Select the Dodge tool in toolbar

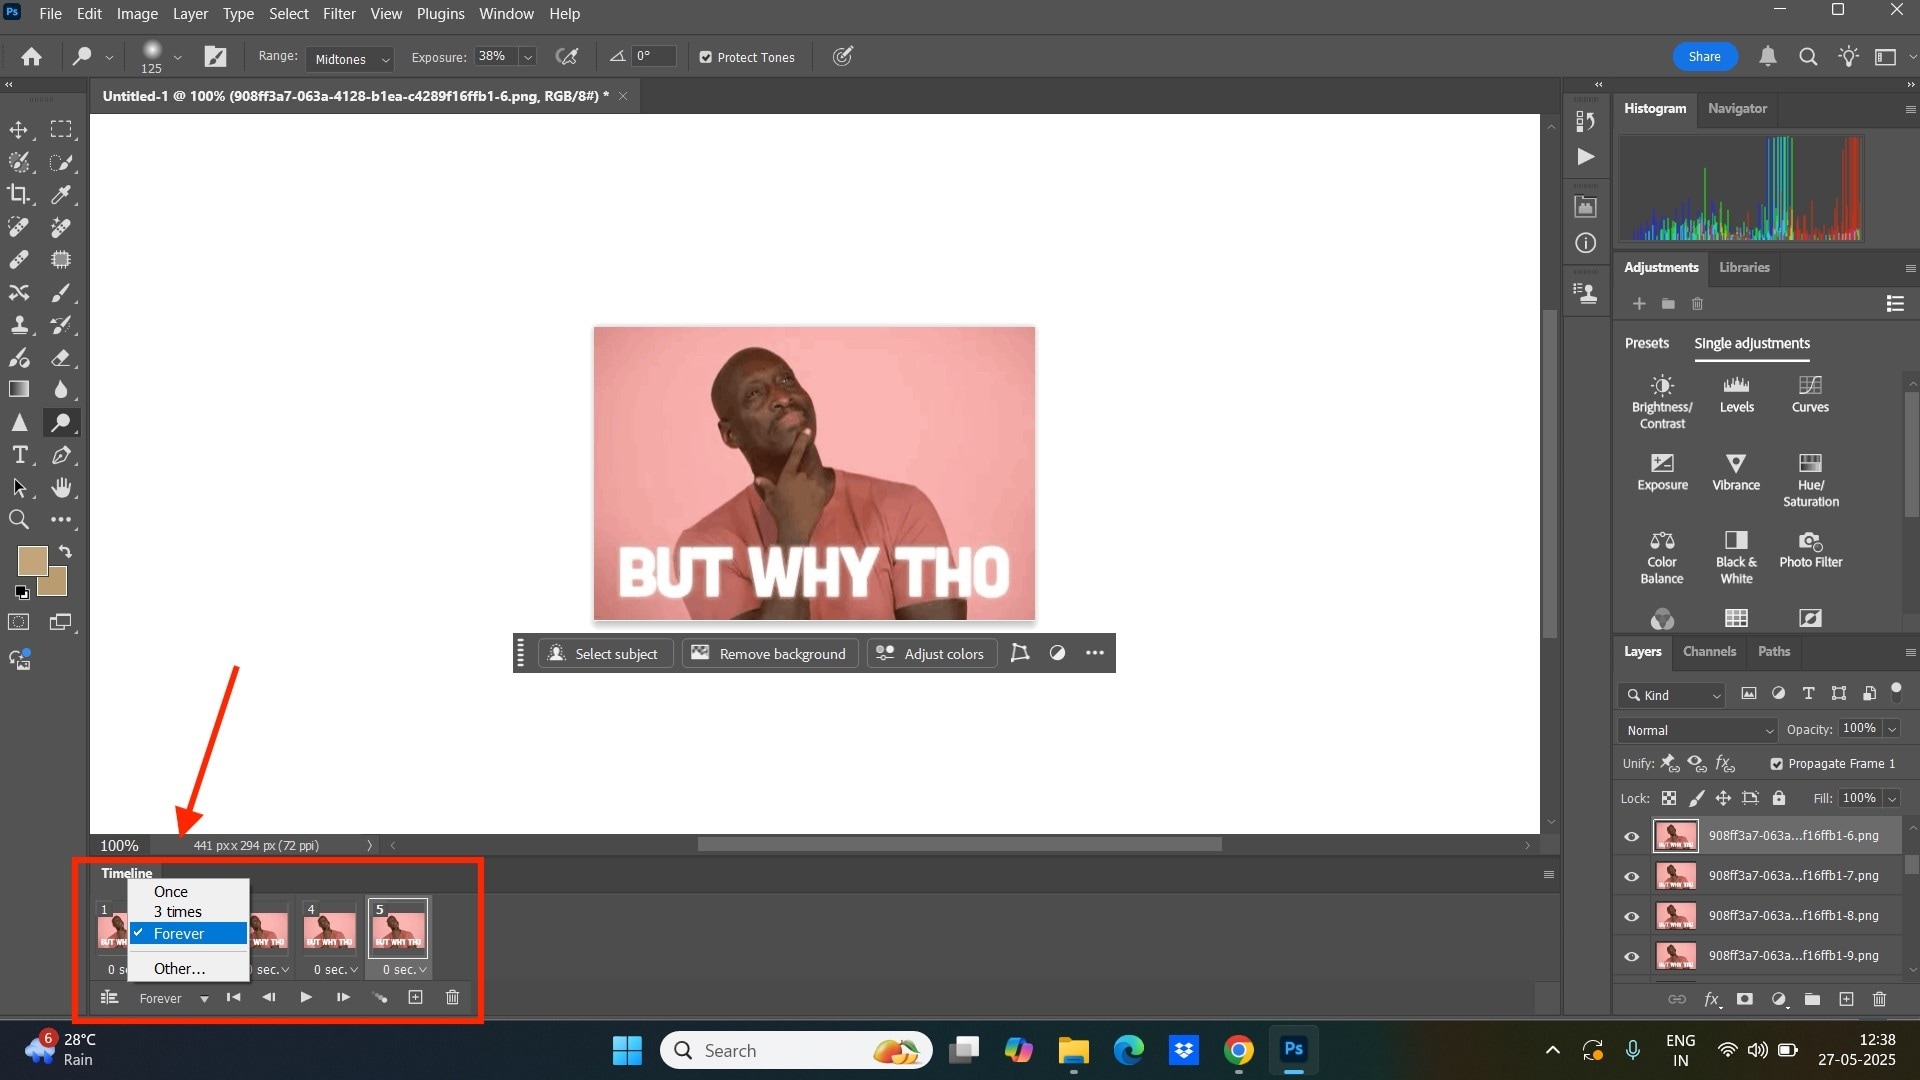click(x=61, y=423)
